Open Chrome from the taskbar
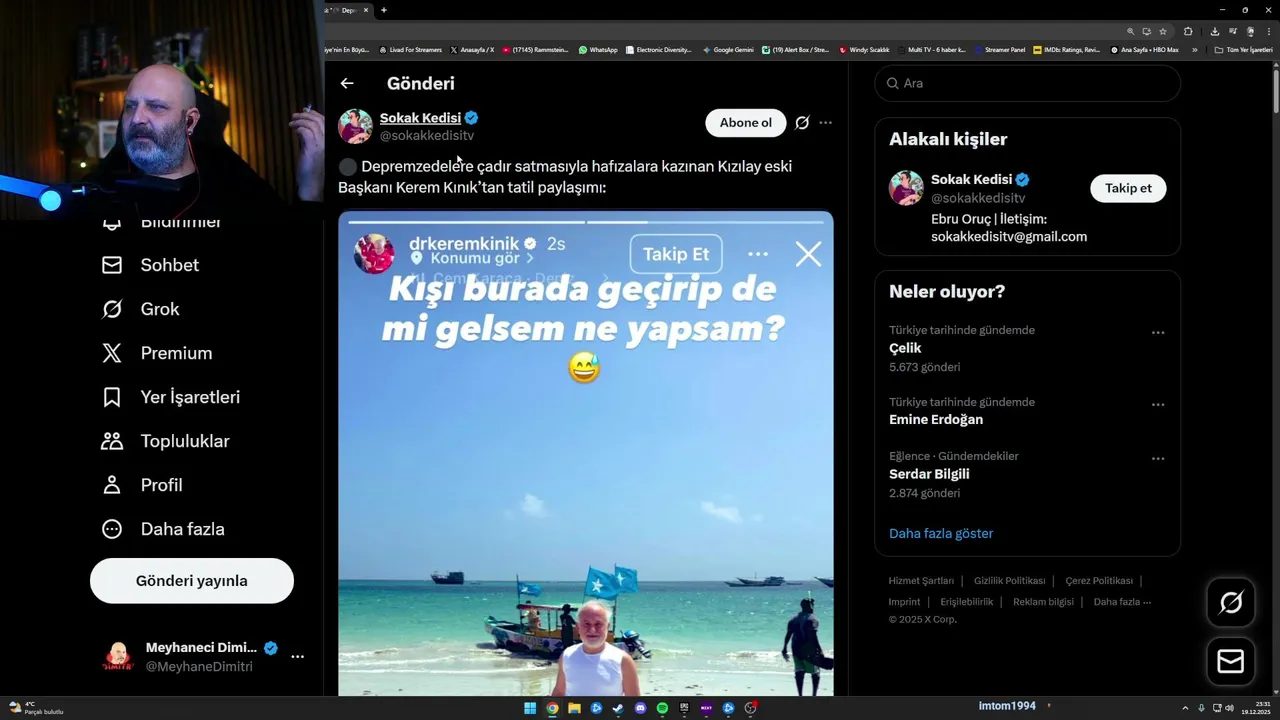The width and height of the screenshot is (1280, 720). 552,709
